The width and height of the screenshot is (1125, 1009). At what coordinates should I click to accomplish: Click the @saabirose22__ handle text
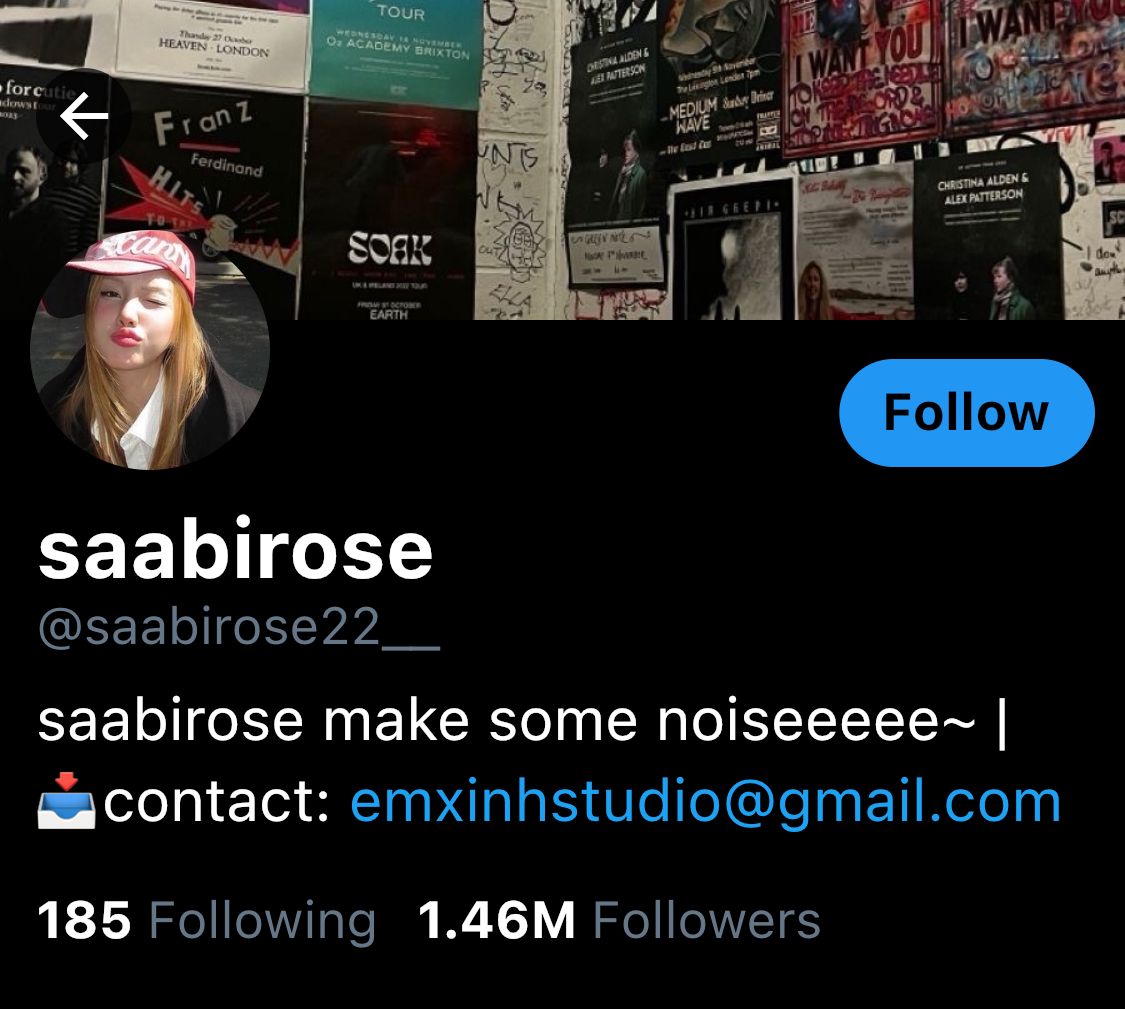click(238, 626)
